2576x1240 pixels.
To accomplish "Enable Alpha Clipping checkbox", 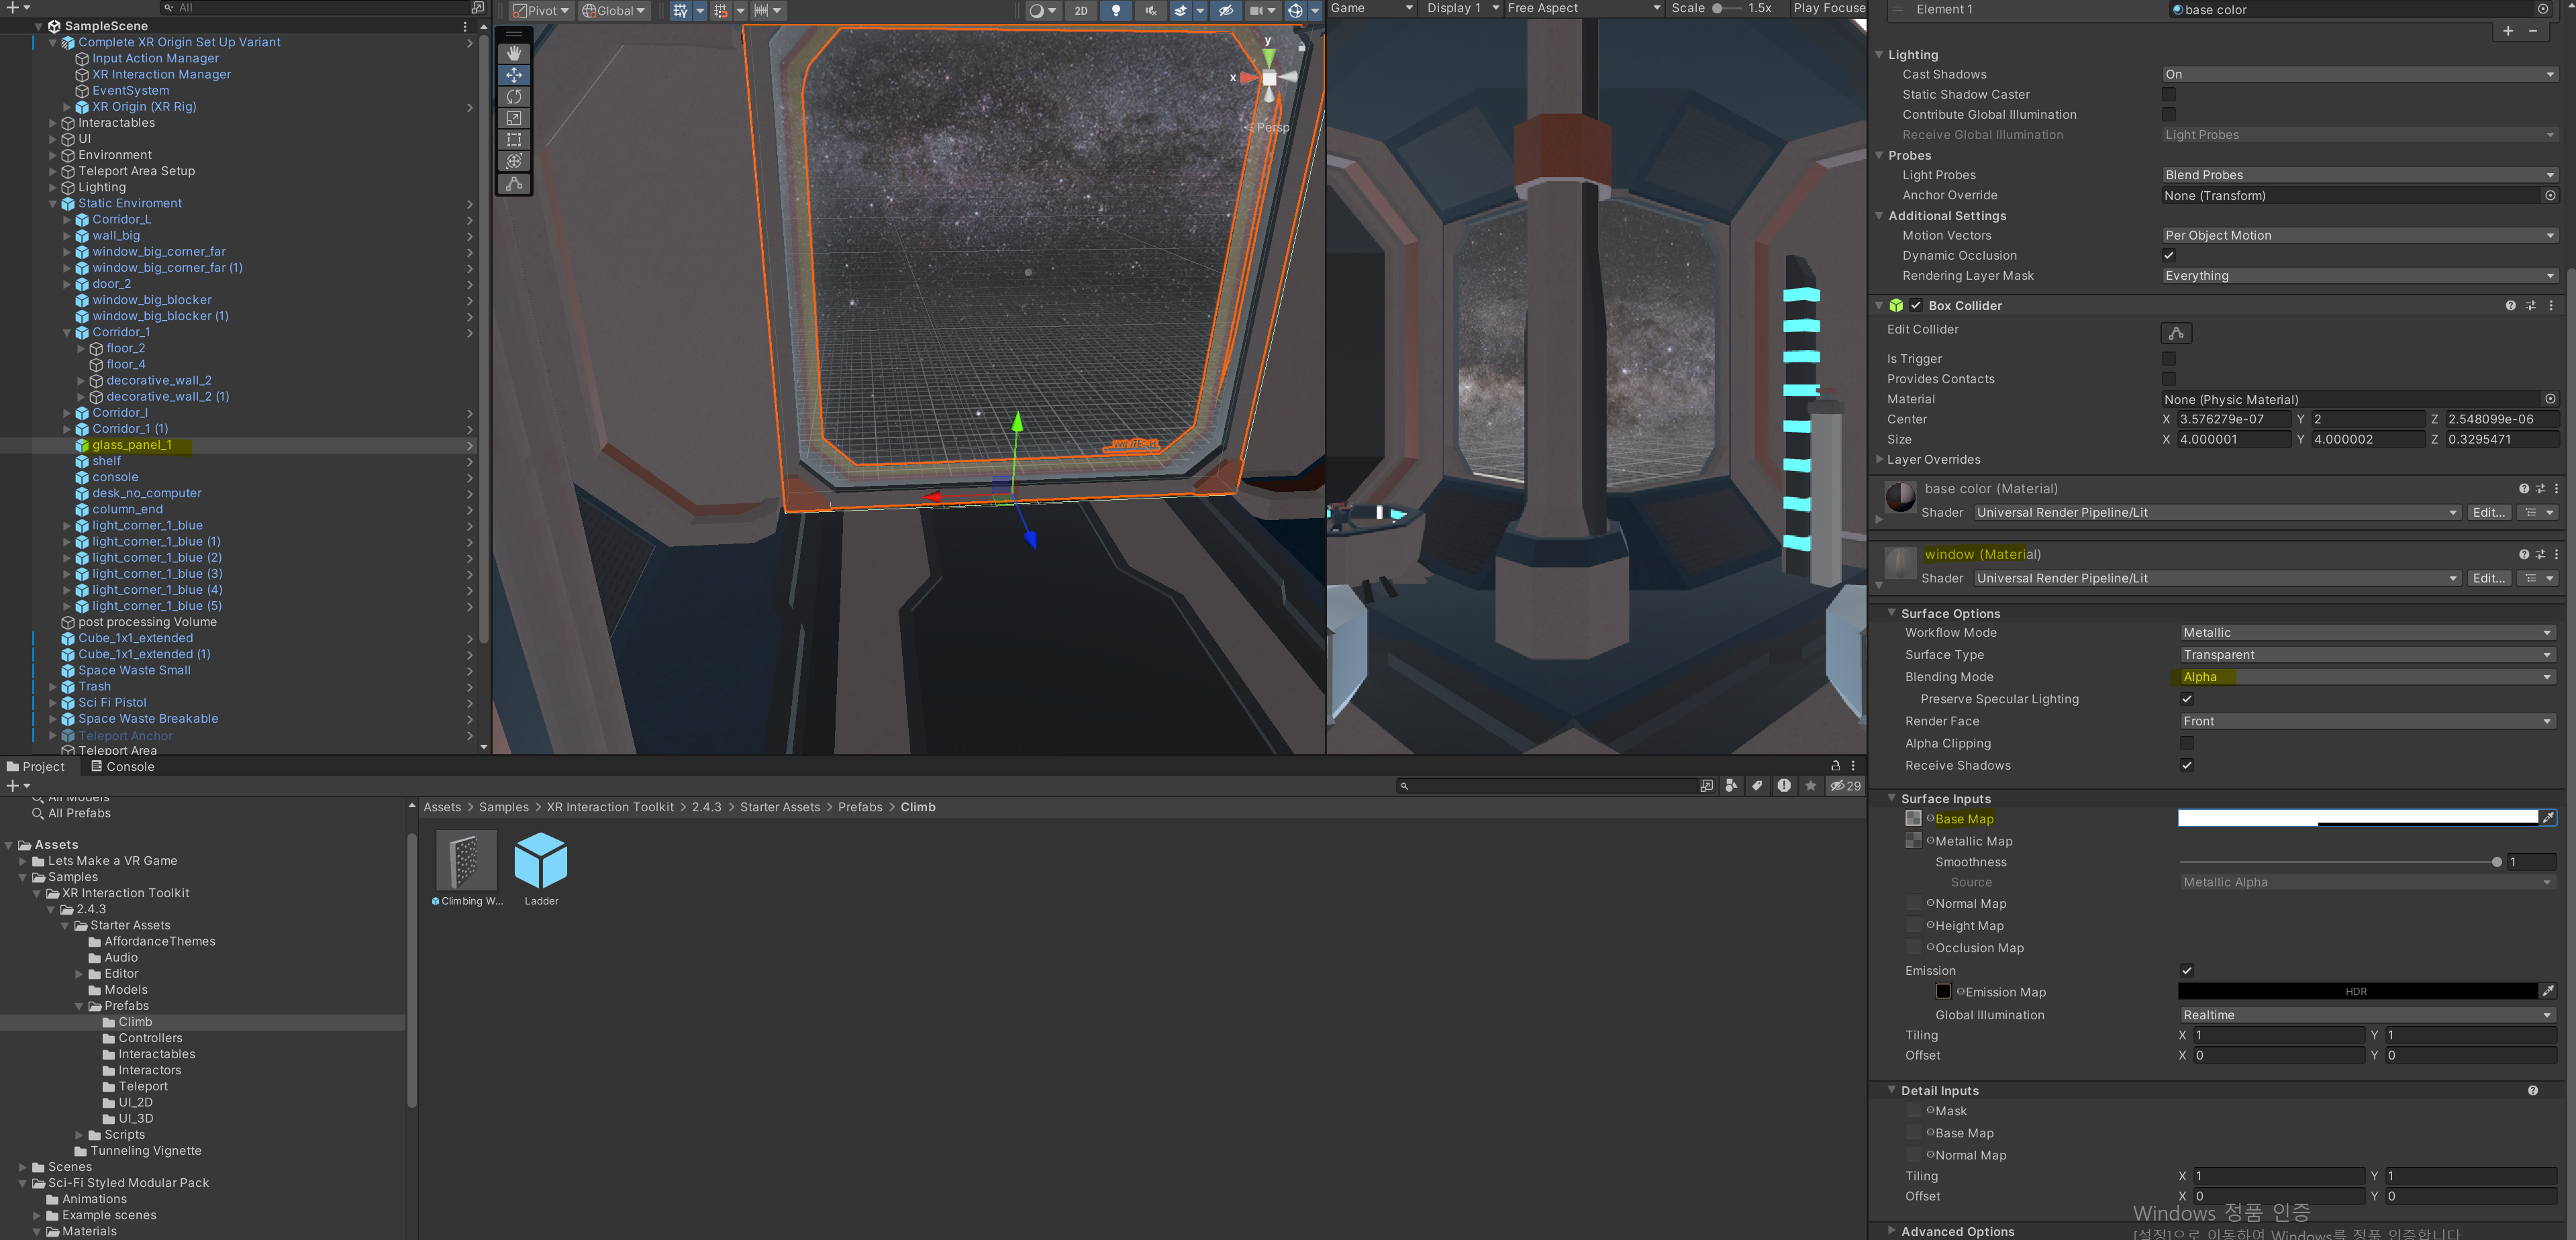I will click(x=2186, y=743).
